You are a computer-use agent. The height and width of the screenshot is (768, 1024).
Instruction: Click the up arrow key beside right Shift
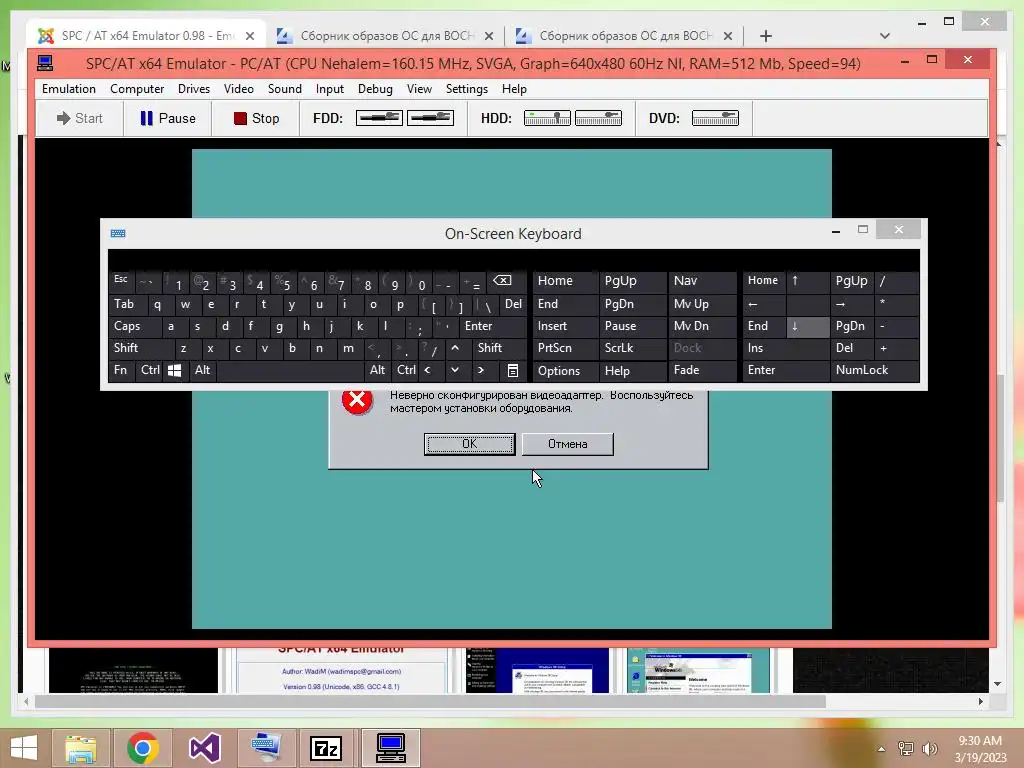pos(455,348)
